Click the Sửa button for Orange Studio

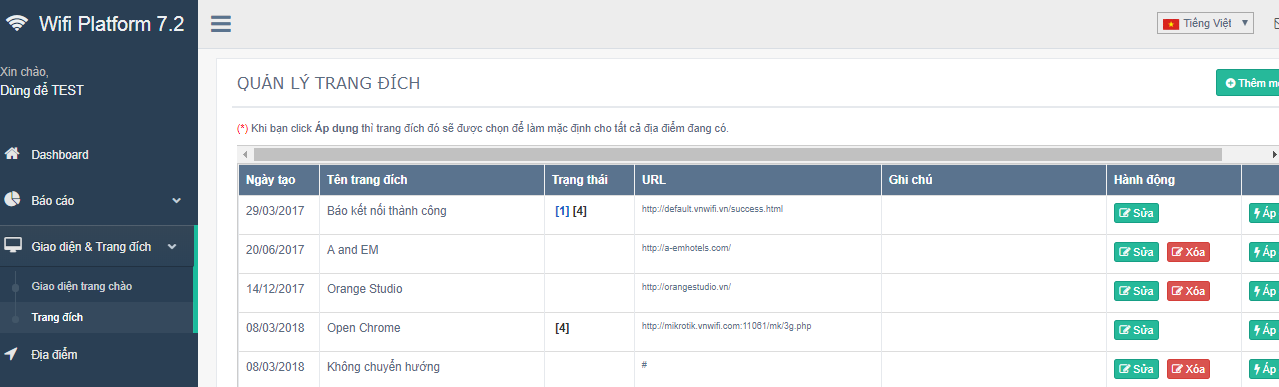1136,291
